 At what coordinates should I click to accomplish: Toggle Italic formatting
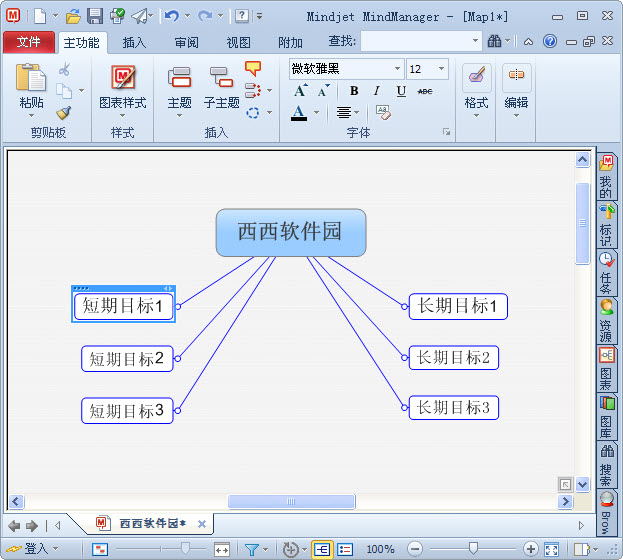pos(377,91)
